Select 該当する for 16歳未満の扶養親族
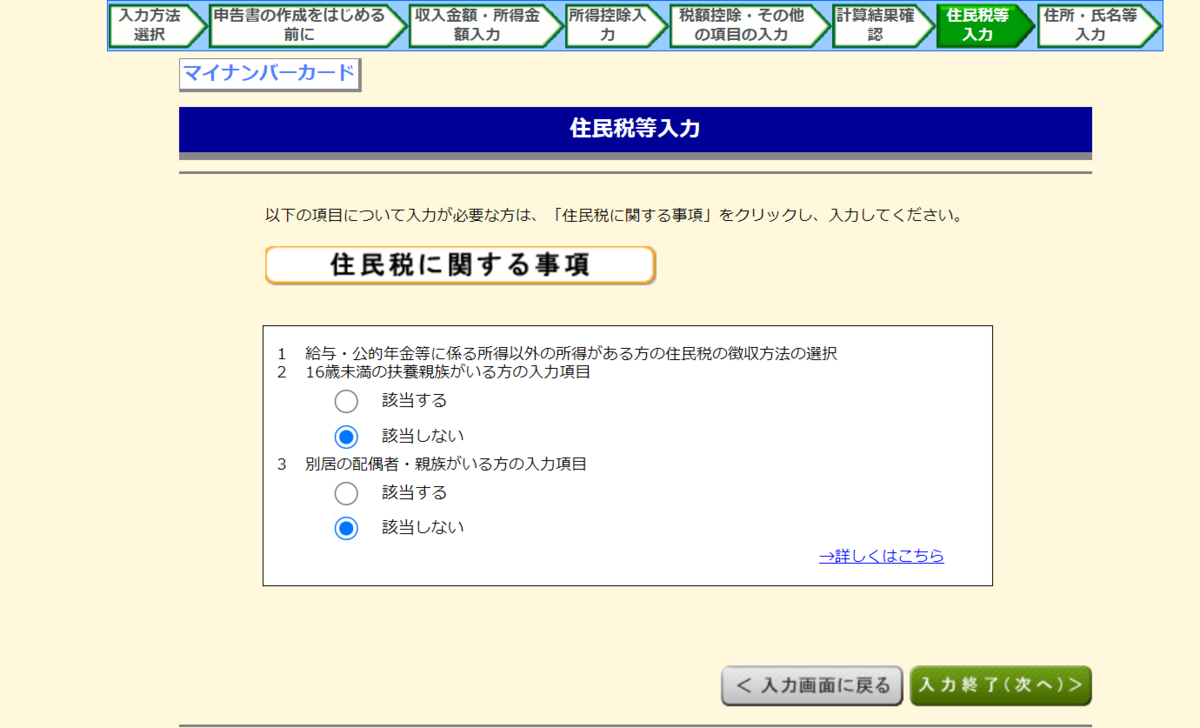Viewport: 1200px width, 728px height. pos(346,401)
